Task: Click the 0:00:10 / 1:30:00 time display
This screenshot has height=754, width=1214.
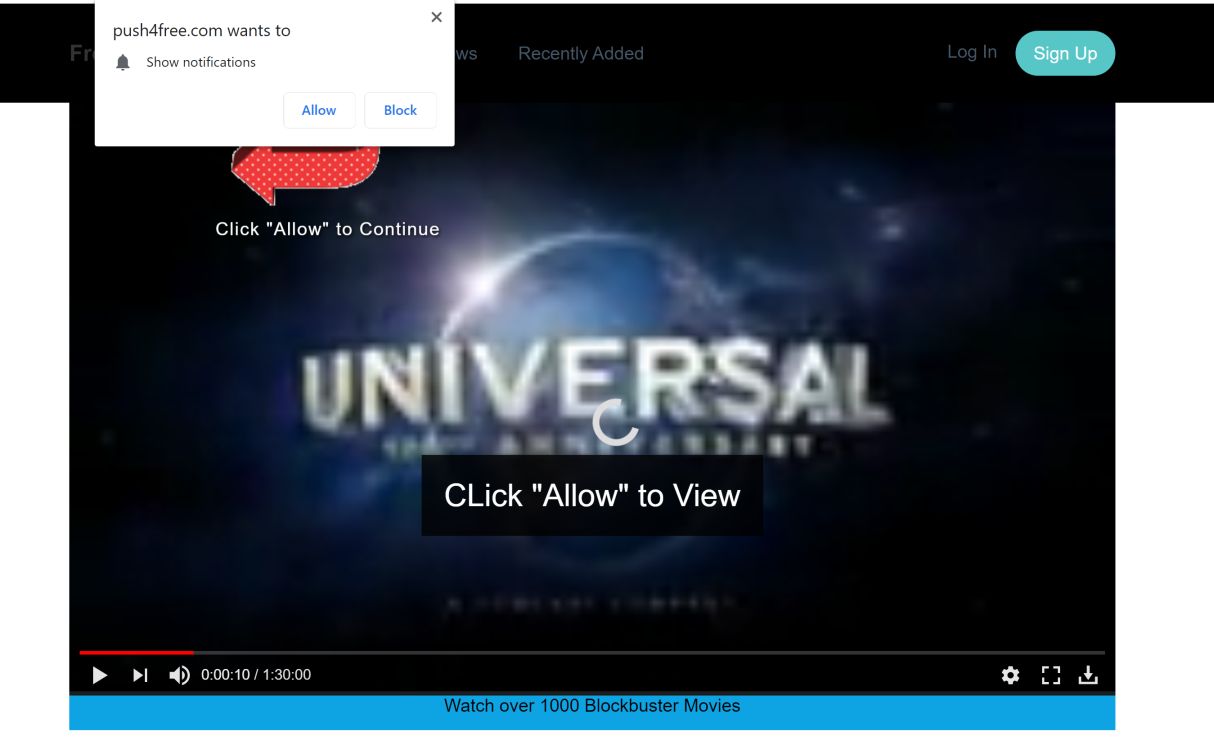Action: (x=256, y=675)
